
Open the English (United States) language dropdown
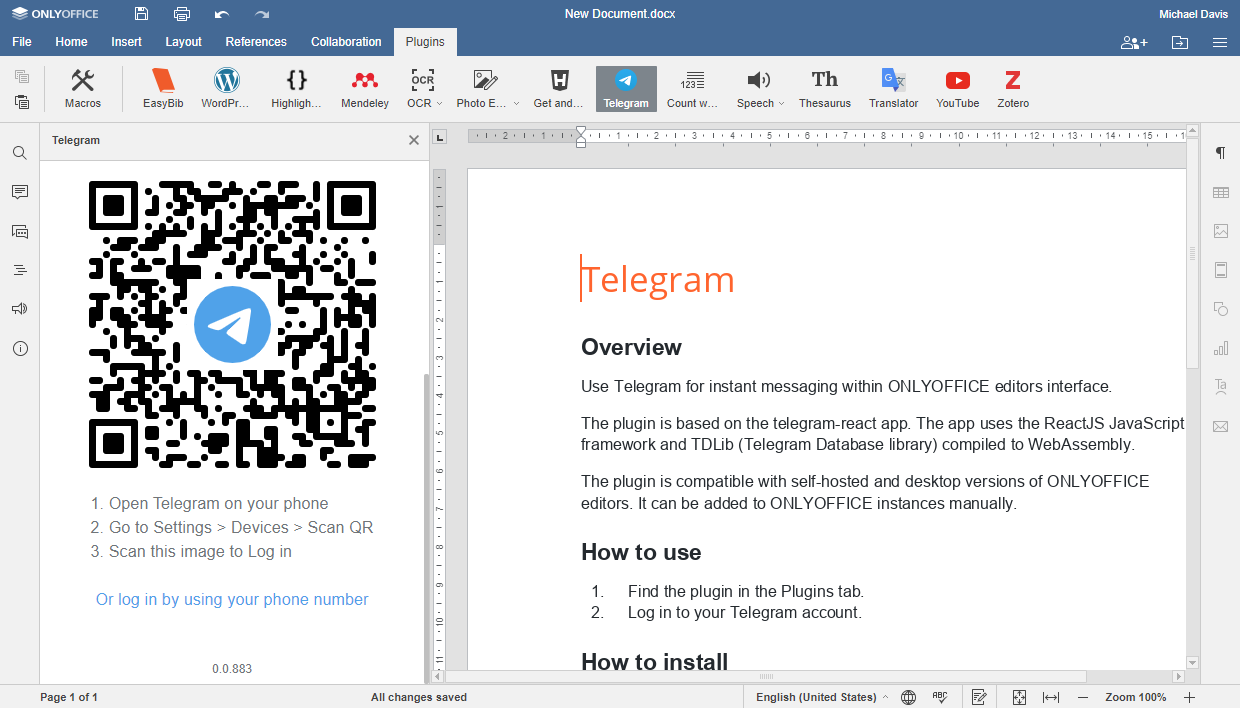(821, 697)
